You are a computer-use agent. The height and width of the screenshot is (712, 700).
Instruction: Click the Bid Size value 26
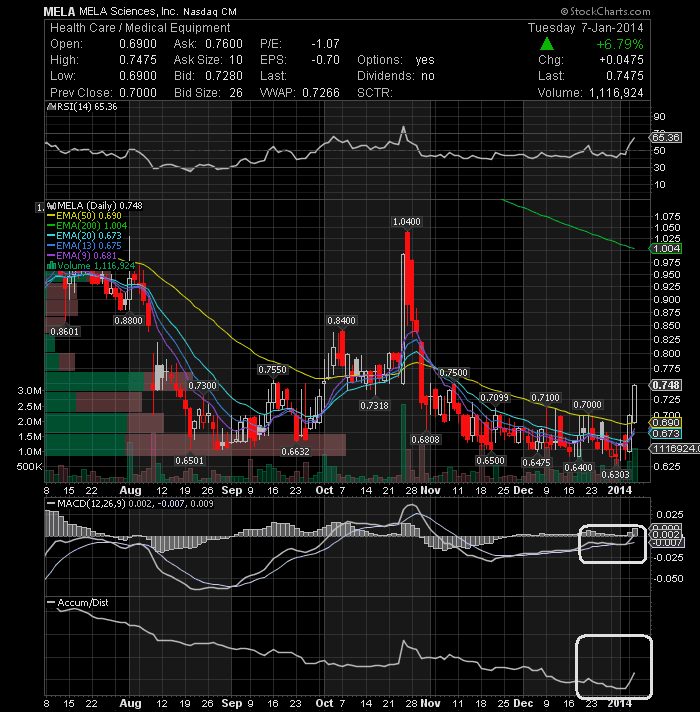pyautogui.click(x=236, y=93)
